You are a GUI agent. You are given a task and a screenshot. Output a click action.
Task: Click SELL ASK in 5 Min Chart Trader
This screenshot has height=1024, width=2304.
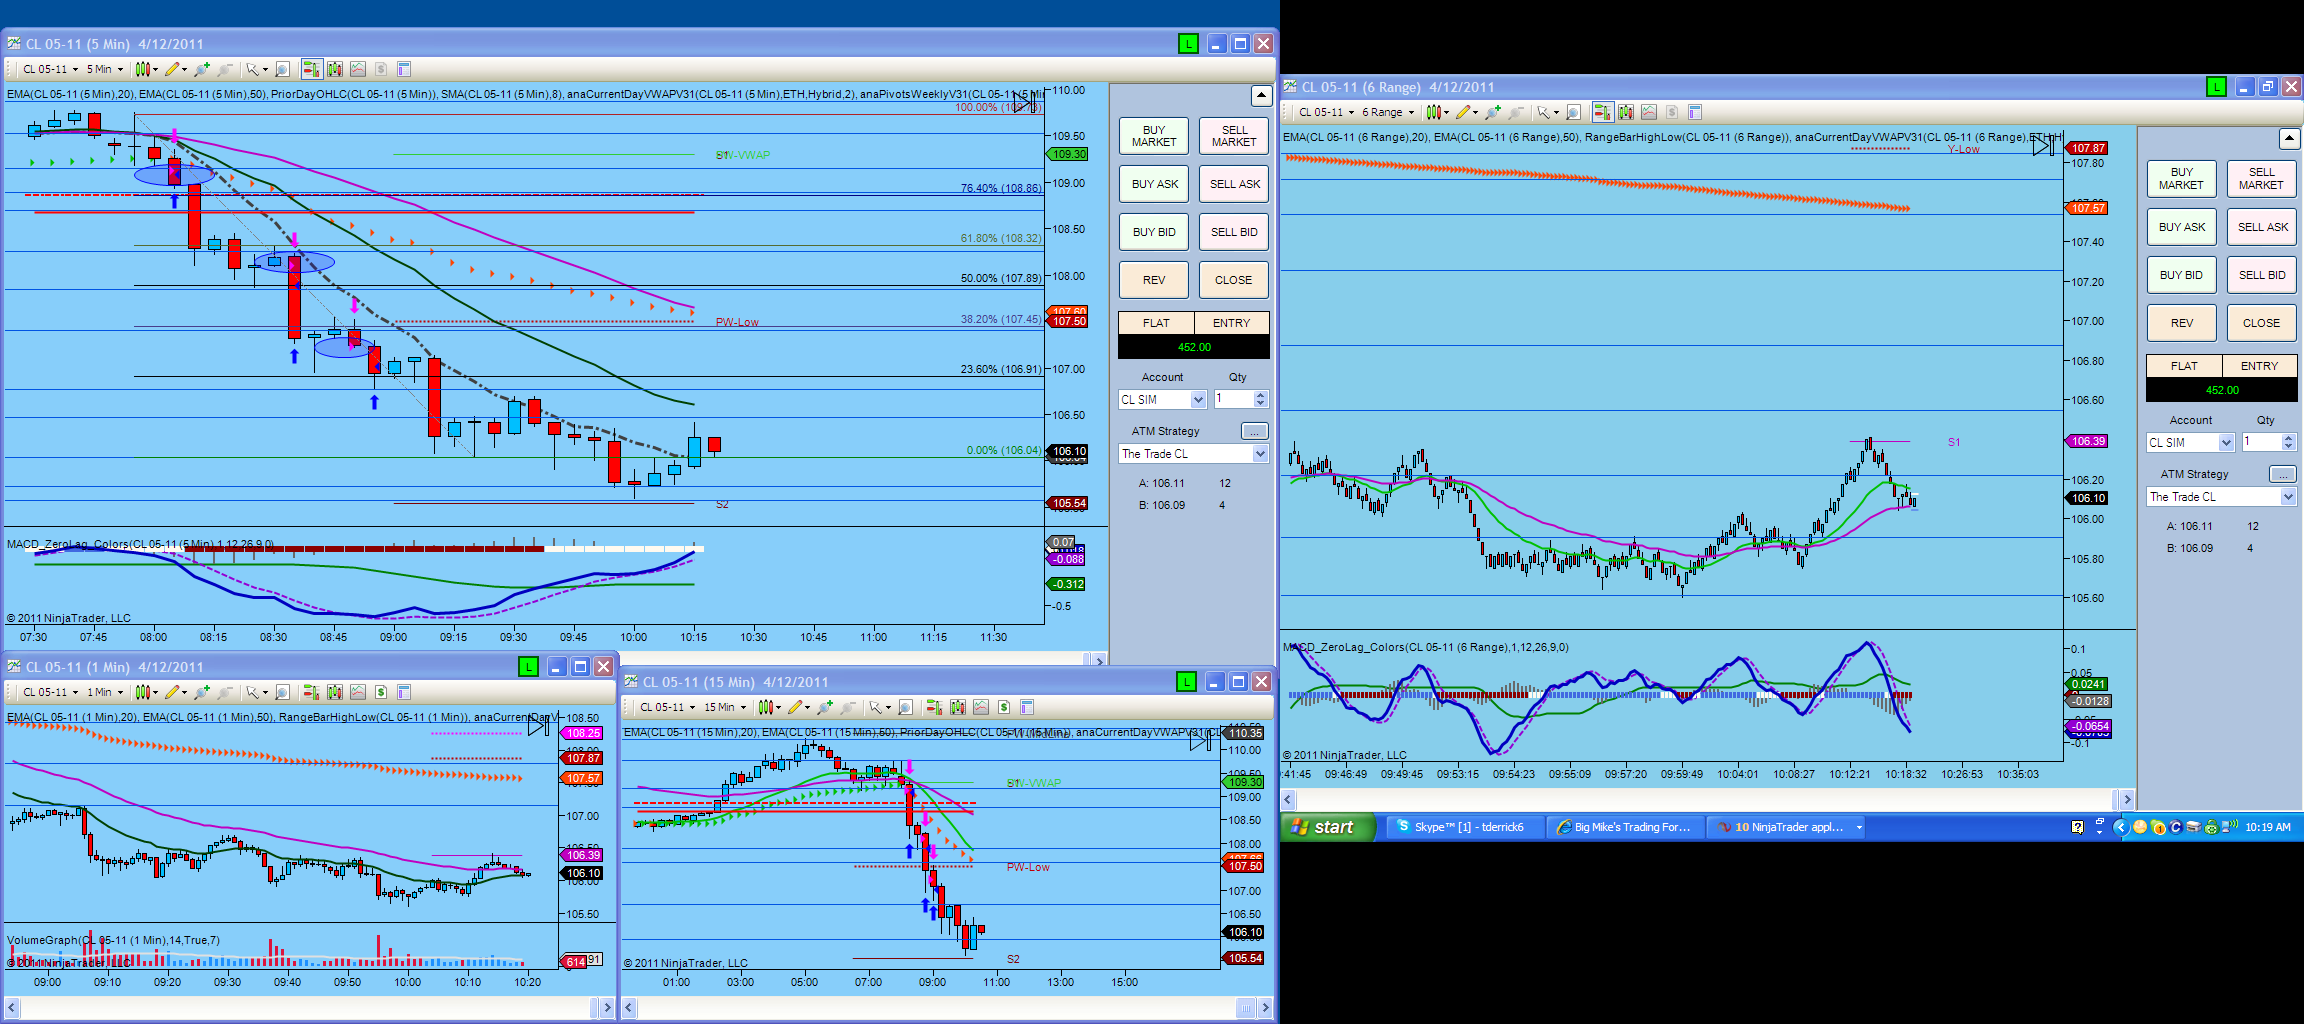tap(1234, 184)
